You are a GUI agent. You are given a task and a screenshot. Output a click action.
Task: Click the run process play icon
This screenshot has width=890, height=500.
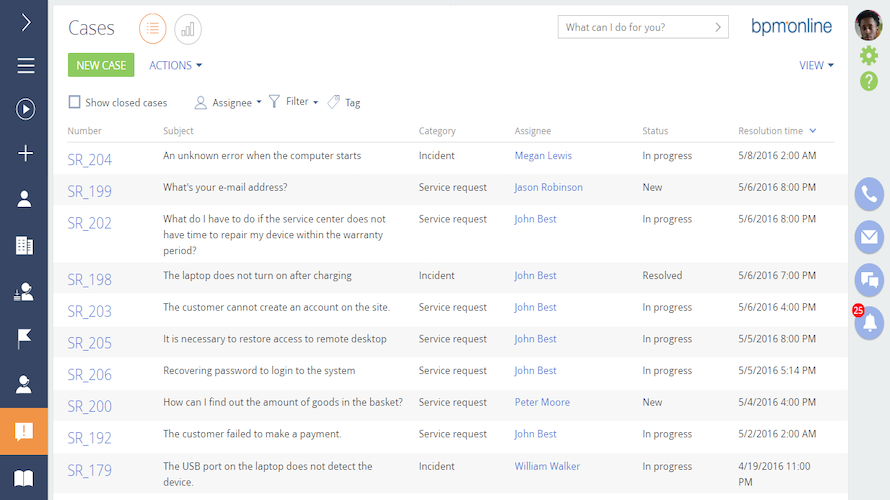coord(25,109)
